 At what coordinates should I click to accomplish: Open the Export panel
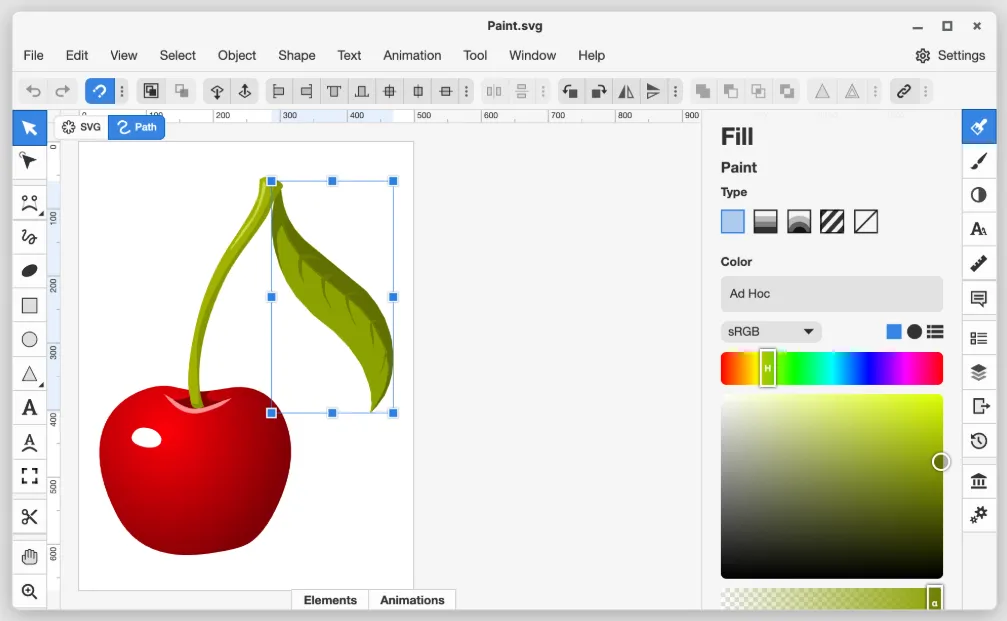tap(979, 406)
